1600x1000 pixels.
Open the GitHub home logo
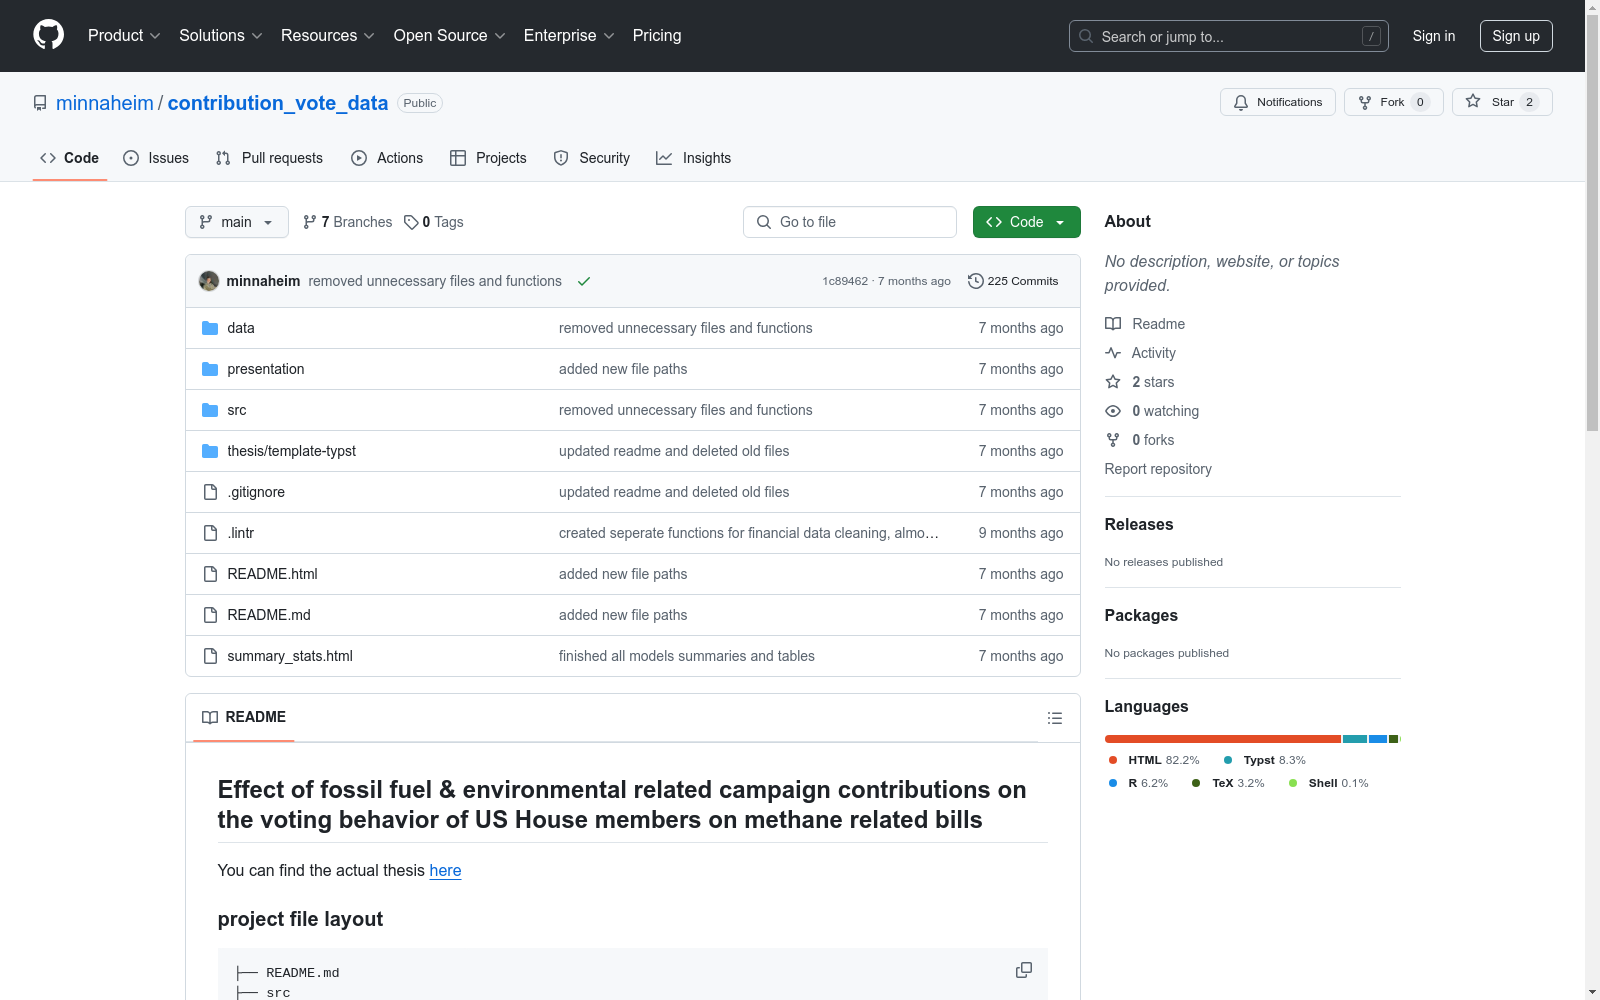(x=48, y=35)
